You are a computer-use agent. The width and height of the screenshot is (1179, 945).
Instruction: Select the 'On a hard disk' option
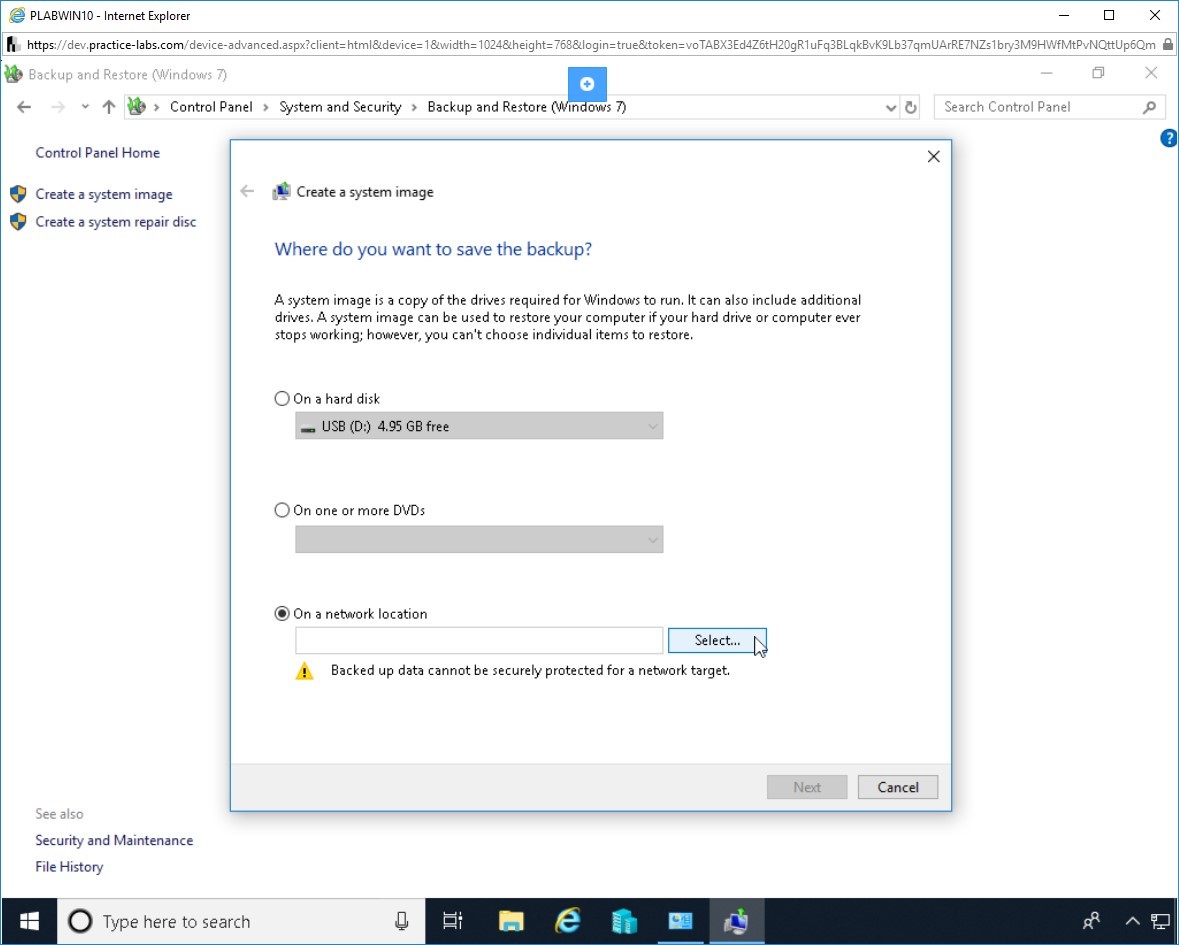click(x=282, y=398)
